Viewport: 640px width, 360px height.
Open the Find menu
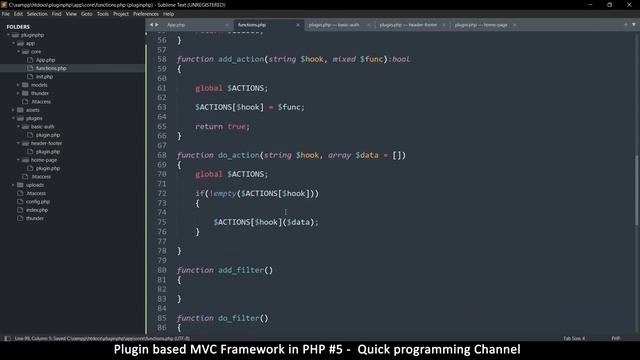coord(56,14)
